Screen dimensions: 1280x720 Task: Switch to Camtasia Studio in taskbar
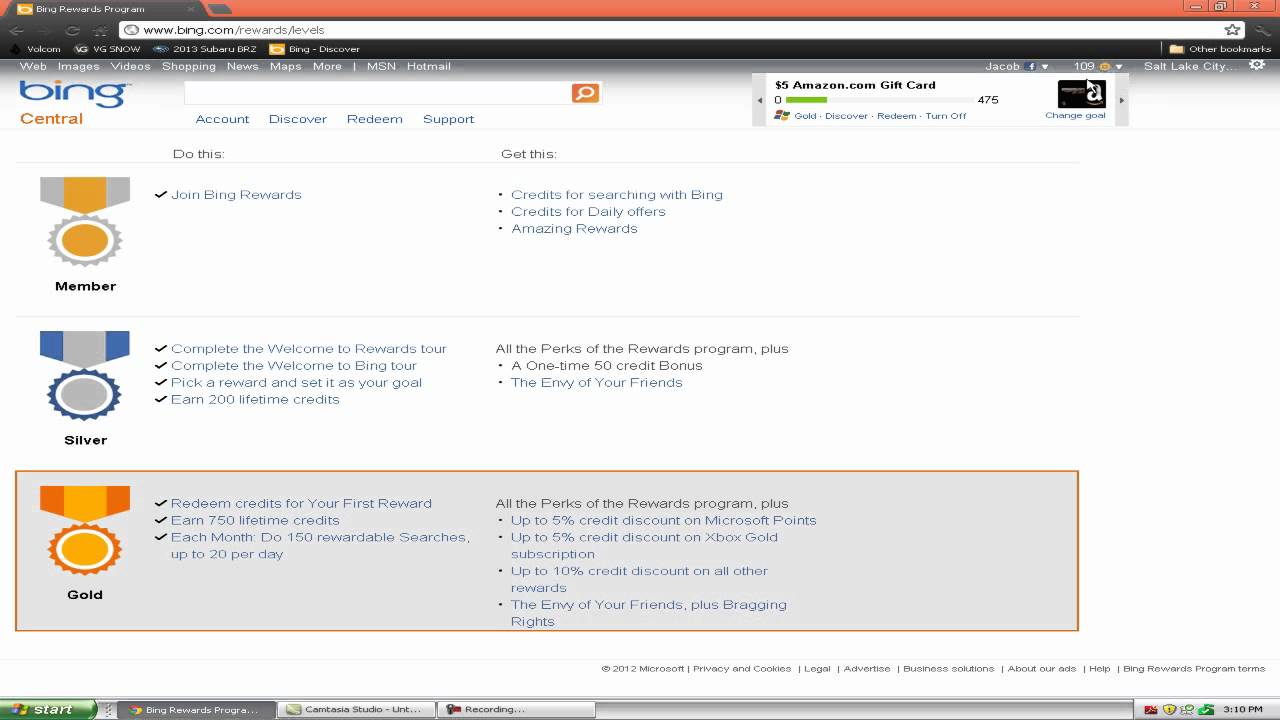click(x=356, y=709)
